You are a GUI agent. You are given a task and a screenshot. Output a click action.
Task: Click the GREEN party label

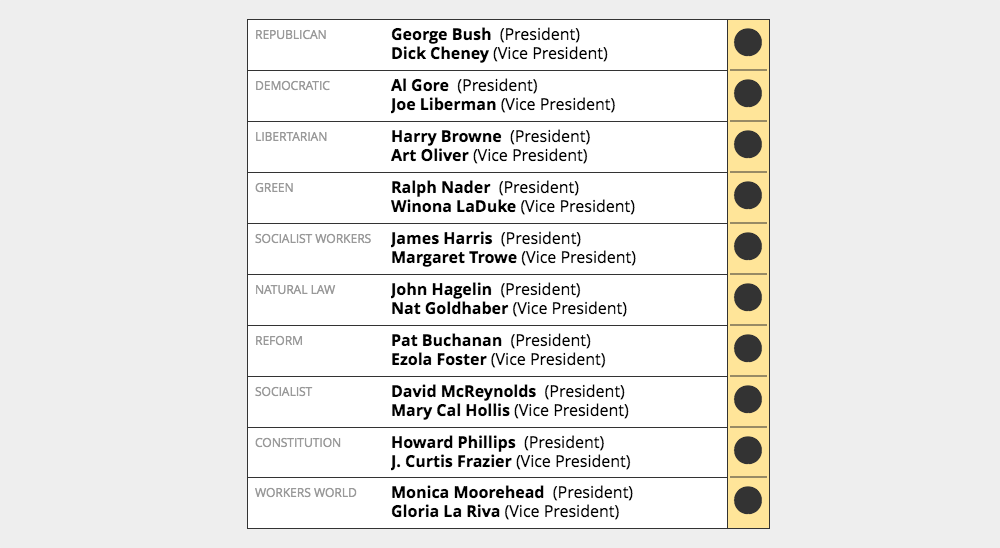coord(274,188)
